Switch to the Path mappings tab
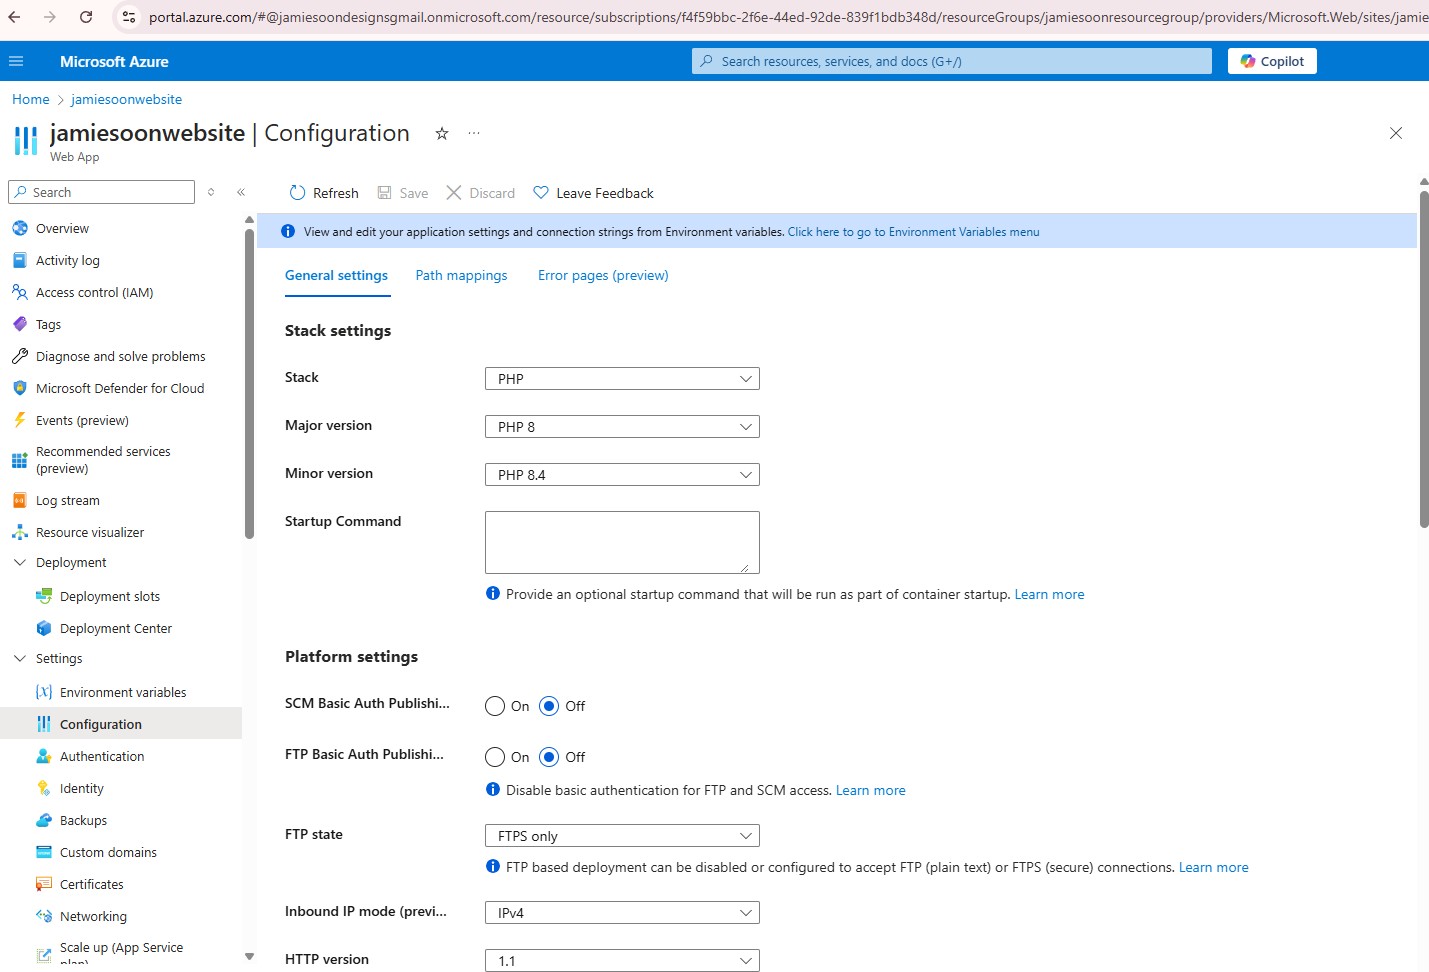1429x972 pixels. coord(461,275)
